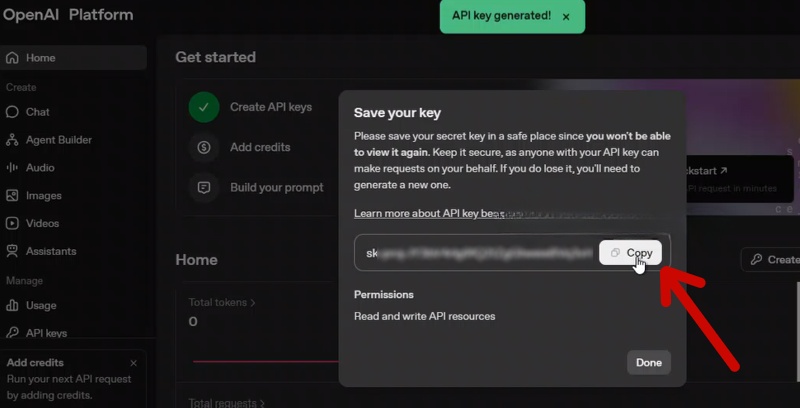Click the Create section label in sidebar
This screenshot has height=408, width=800.
(x=21, y=87)
